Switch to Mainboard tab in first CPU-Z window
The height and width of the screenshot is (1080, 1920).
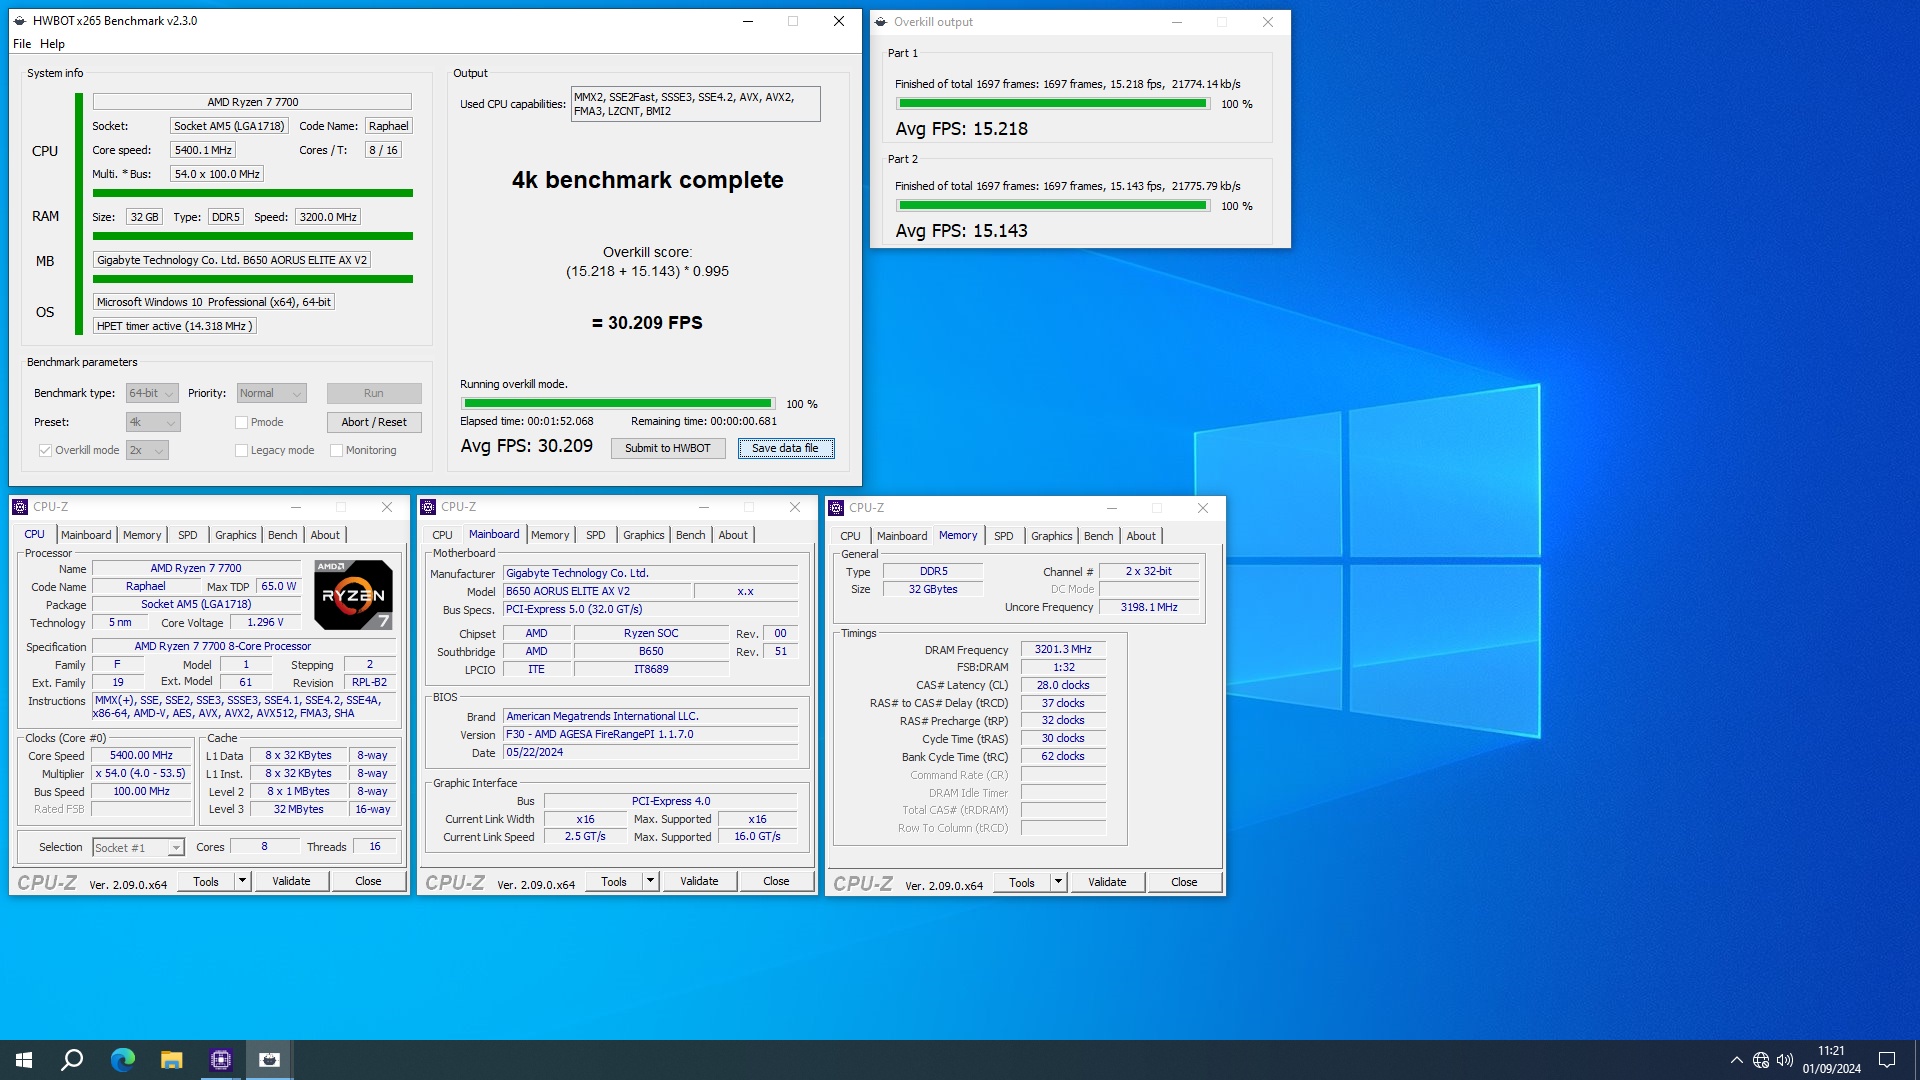click(x=86, y=535)
